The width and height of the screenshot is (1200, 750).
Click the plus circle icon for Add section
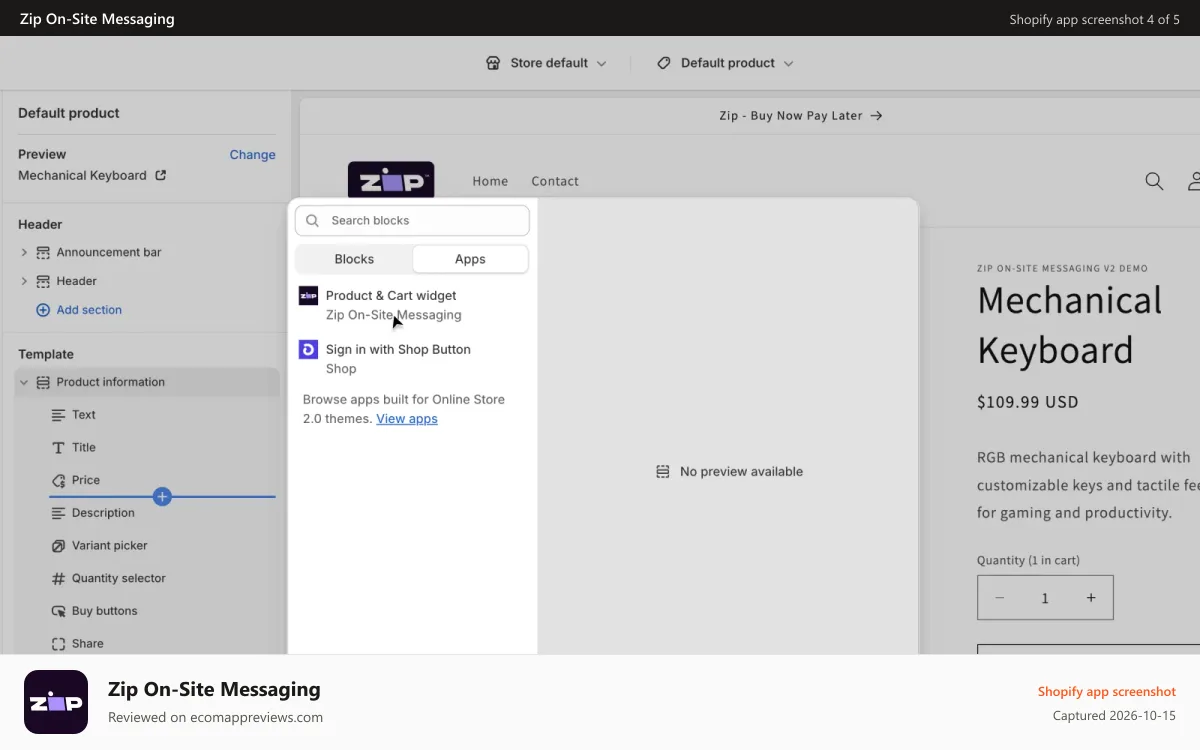(43, 310)
